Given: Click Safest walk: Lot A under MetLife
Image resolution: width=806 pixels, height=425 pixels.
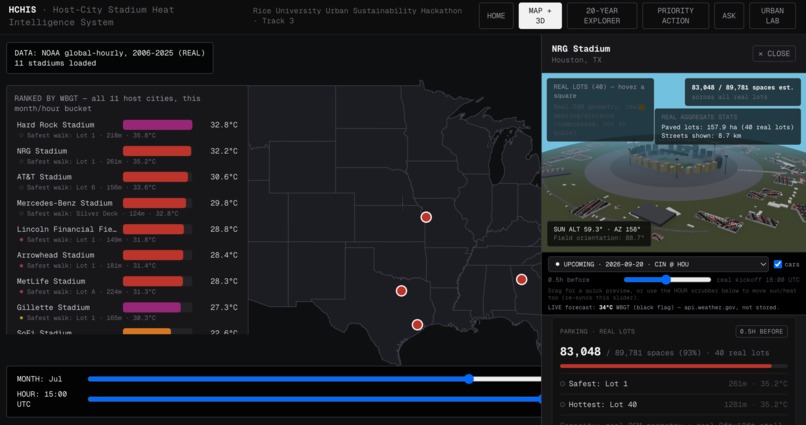Looking at the screenshot, I should click(x=91, y=292).
